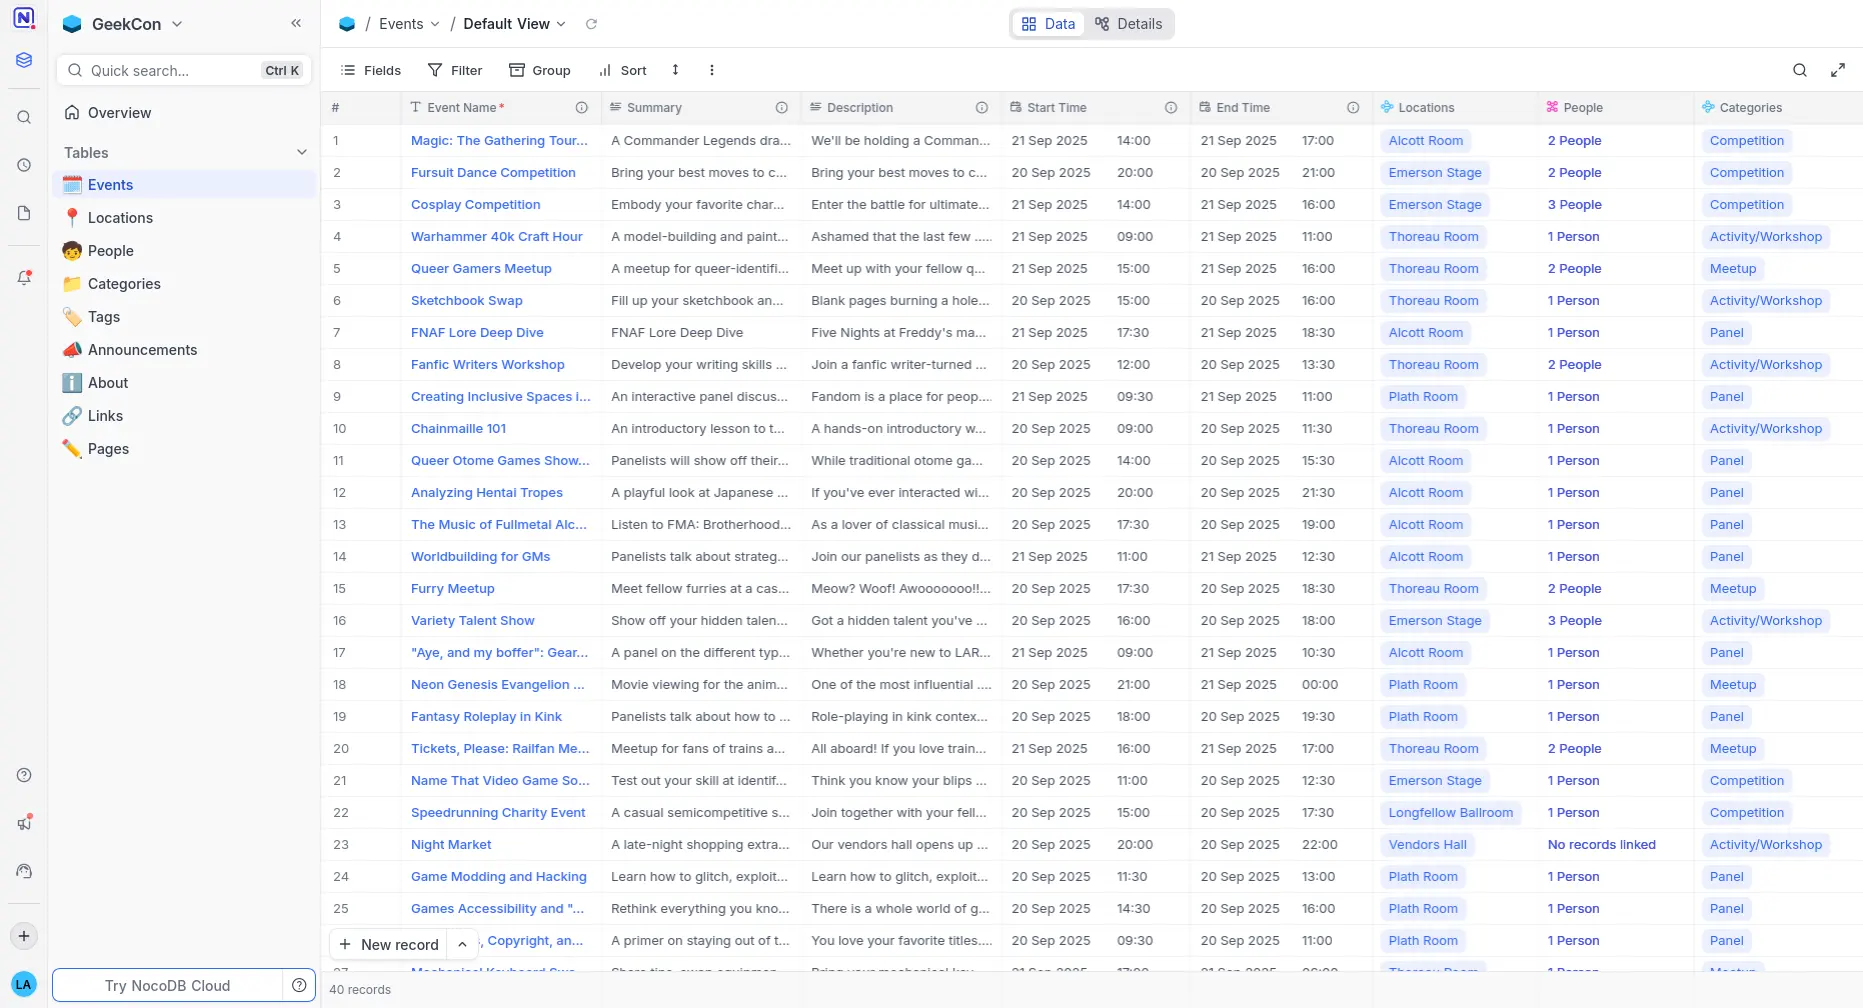
Task: Open the help question mark icon in the mini sidebar
Action: click(x=24, y=775)
